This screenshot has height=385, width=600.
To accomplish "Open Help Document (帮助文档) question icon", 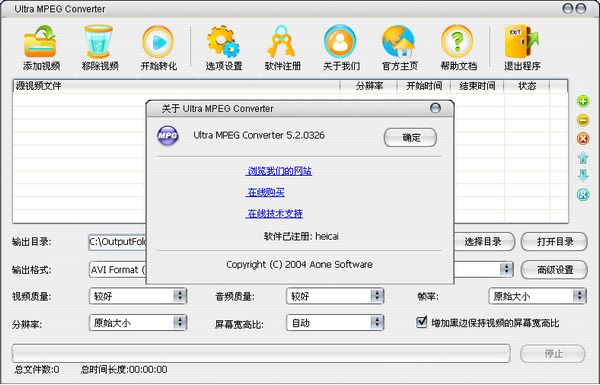I will (458, 41).
